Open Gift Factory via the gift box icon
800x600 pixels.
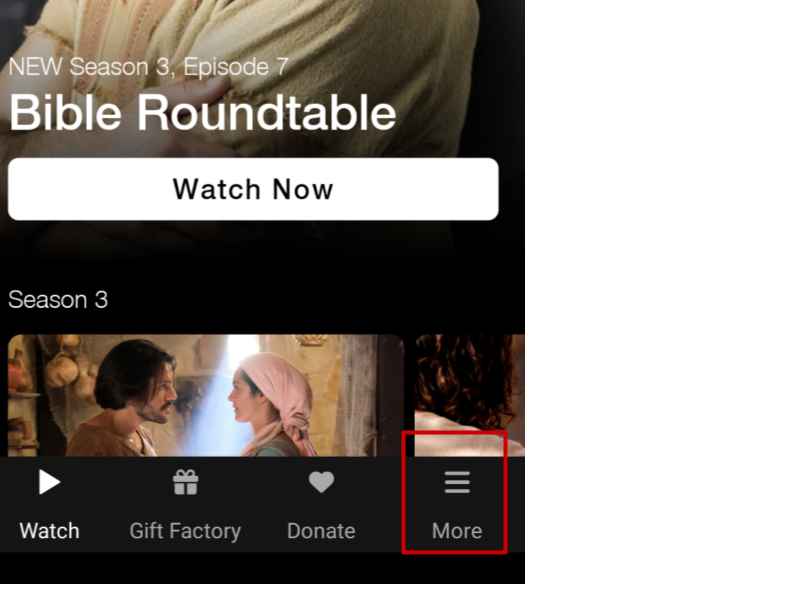185,482
